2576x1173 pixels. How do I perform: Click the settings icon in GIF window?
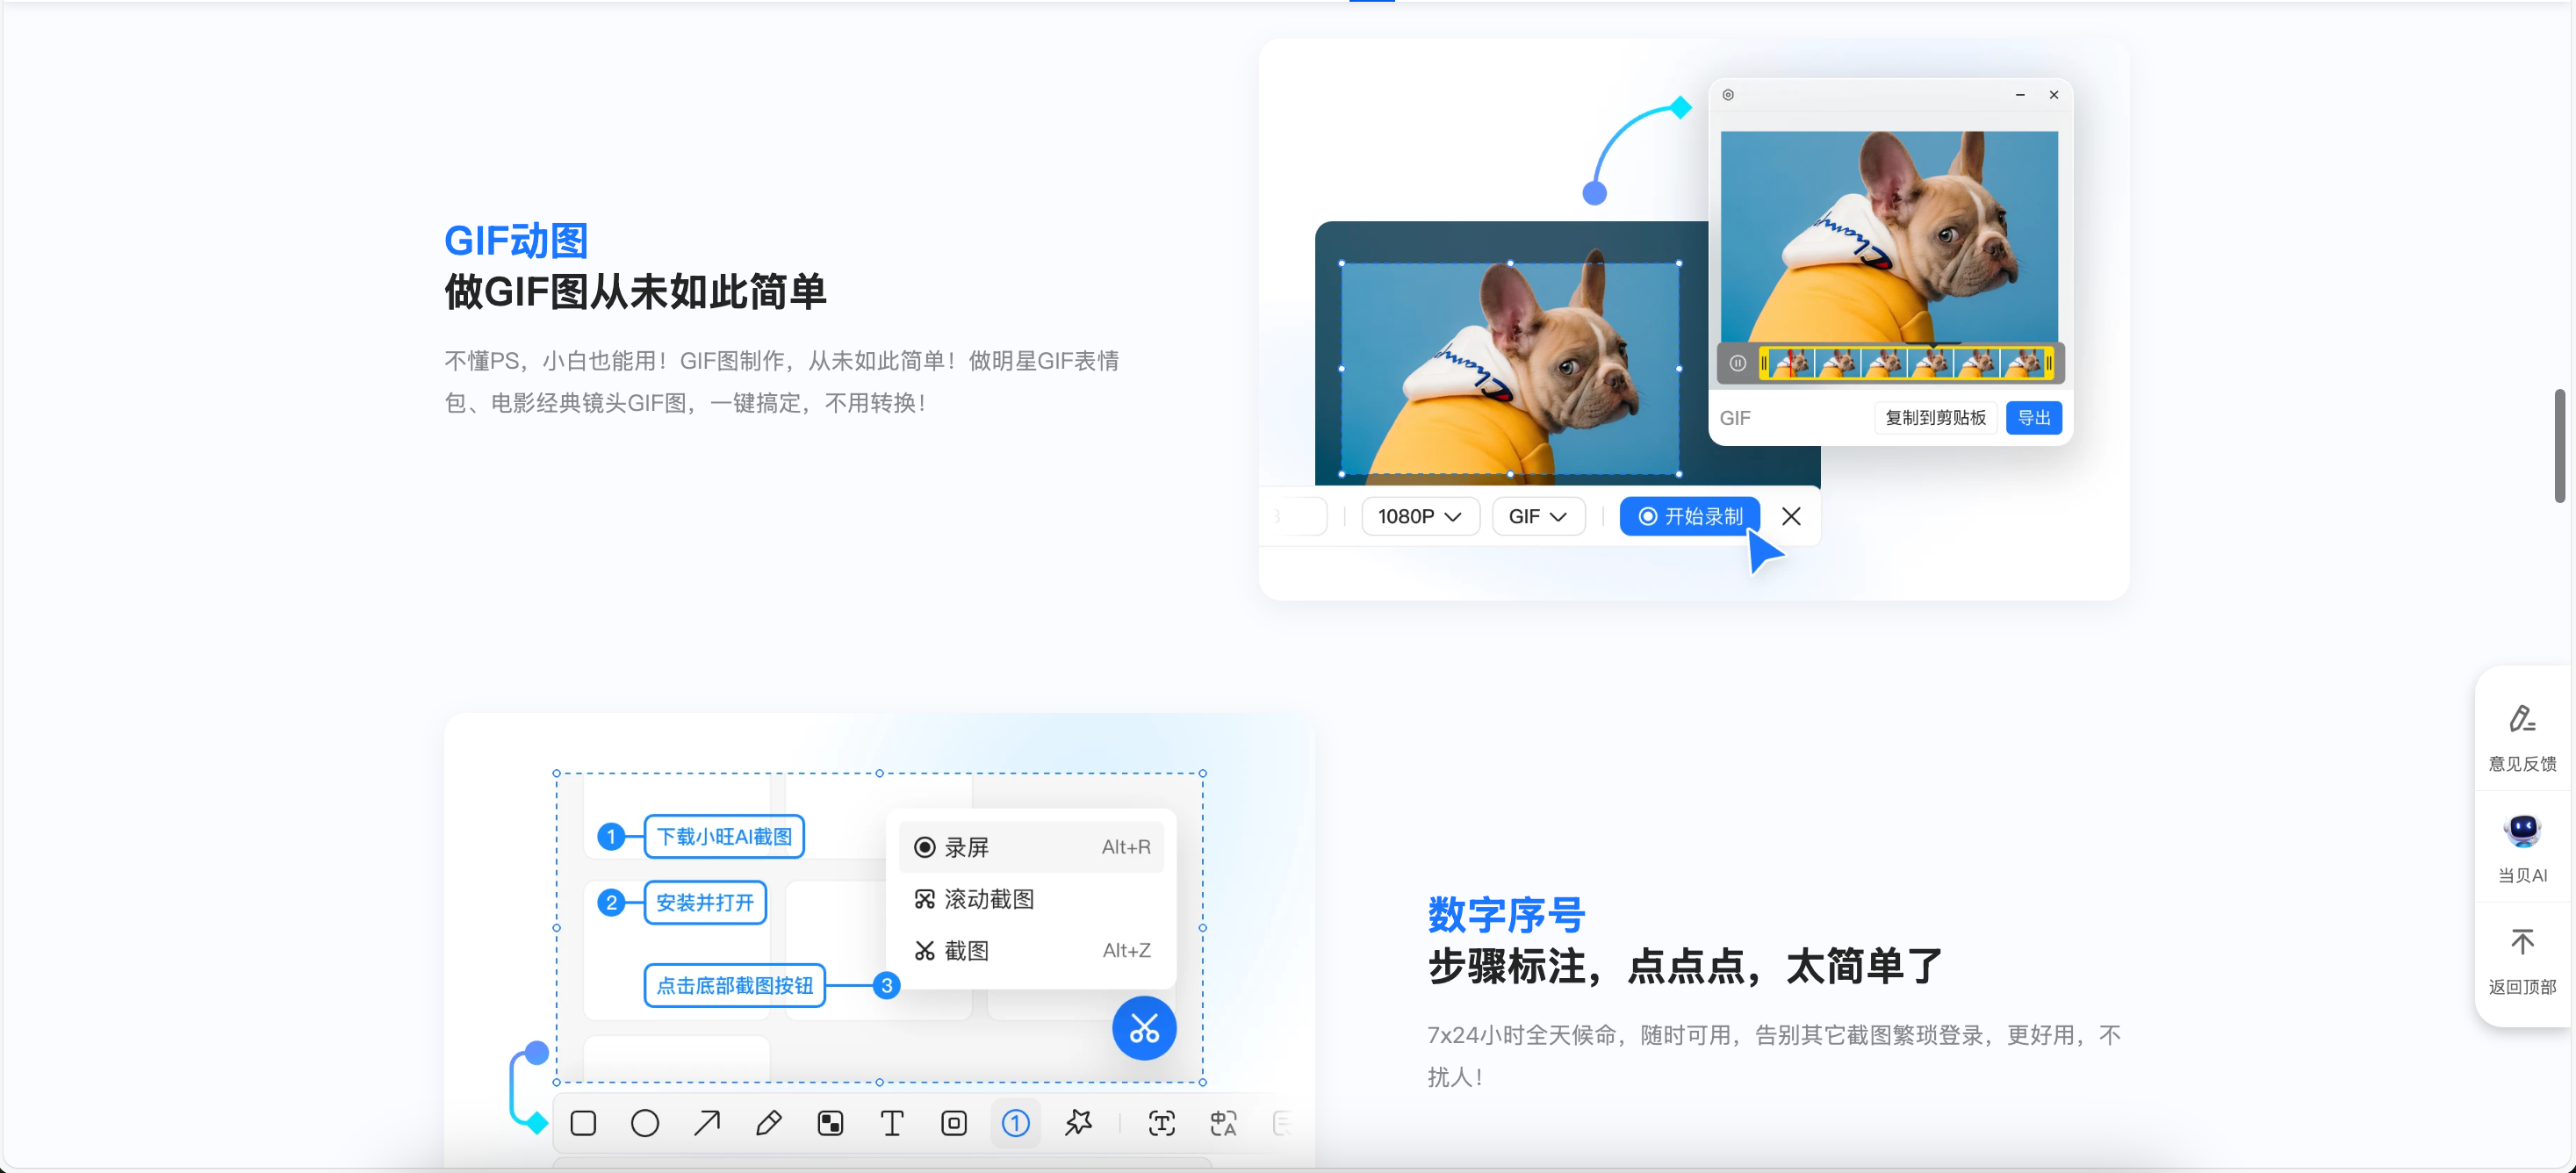(1728, 95)
